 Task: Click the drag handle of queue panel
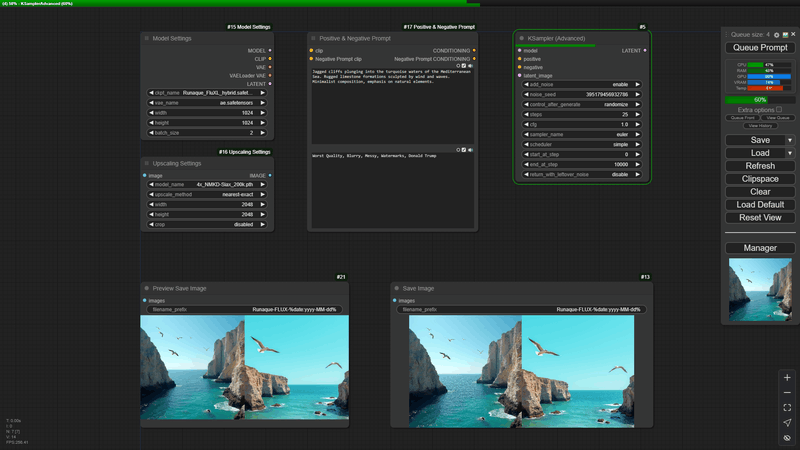click(726, 35)
